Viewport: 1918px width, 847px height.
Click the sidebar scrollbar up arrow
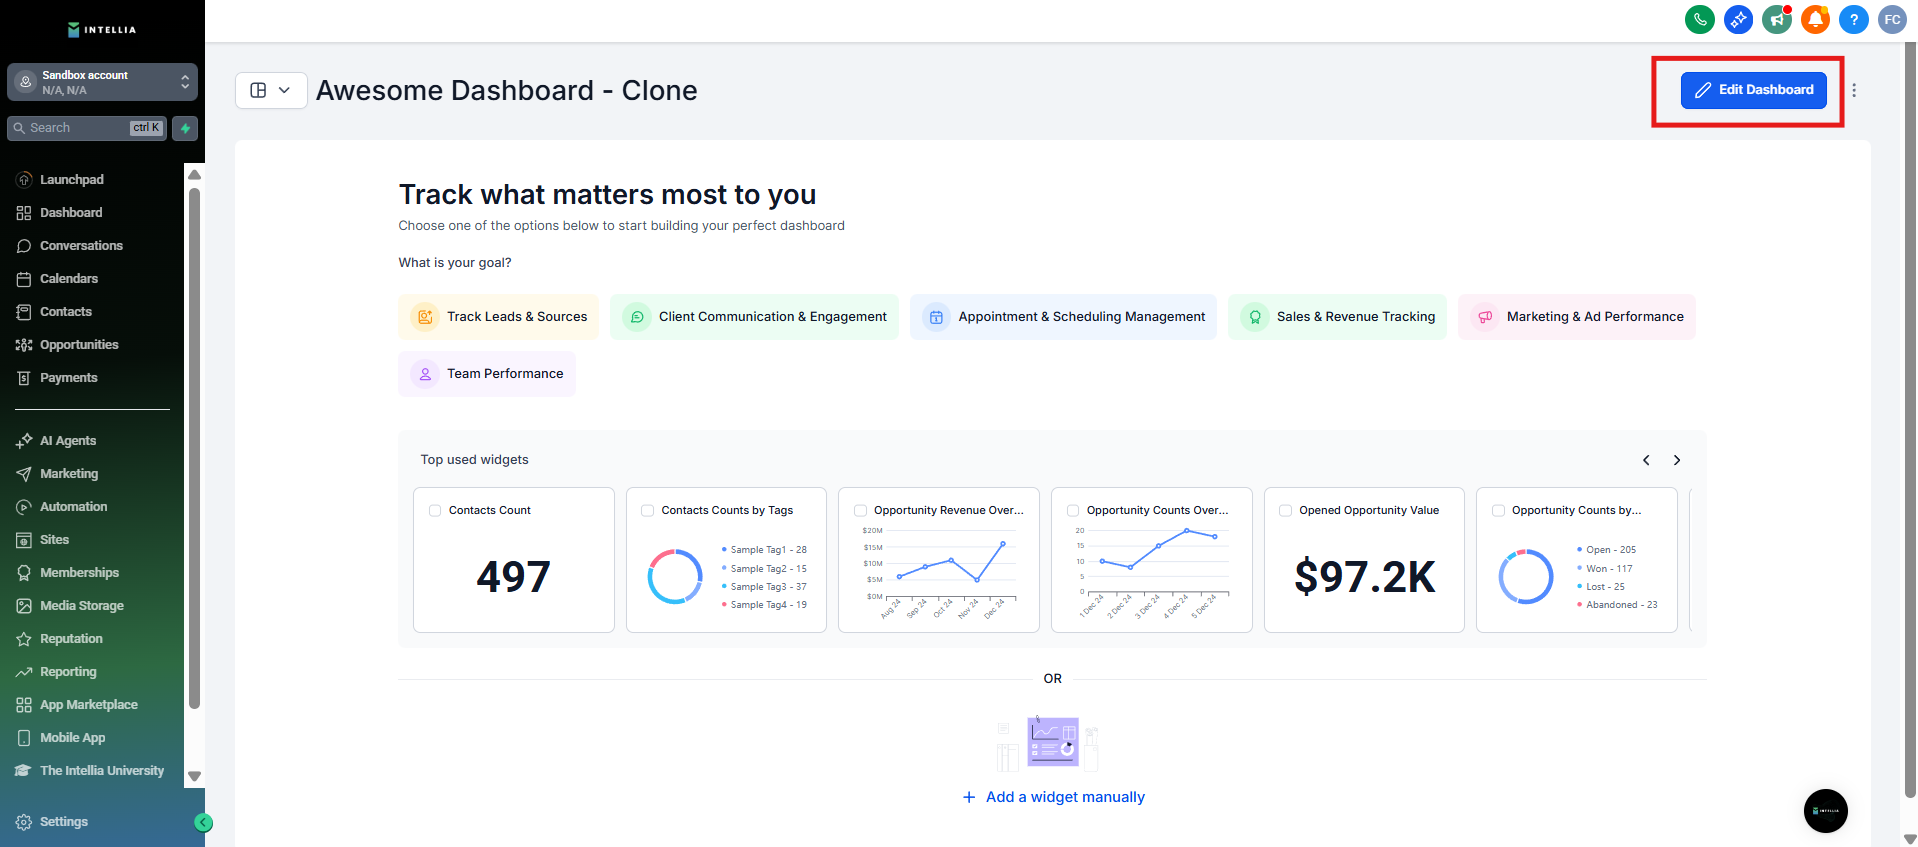coord(195,175)
